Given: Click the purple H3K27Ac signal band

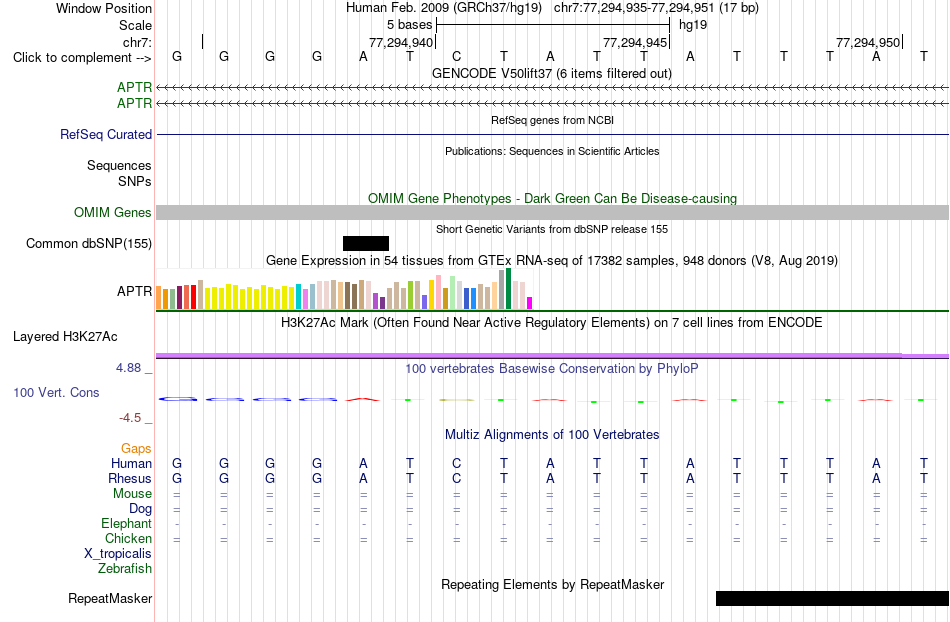Looking at the screenshot, I should point(552,356).
